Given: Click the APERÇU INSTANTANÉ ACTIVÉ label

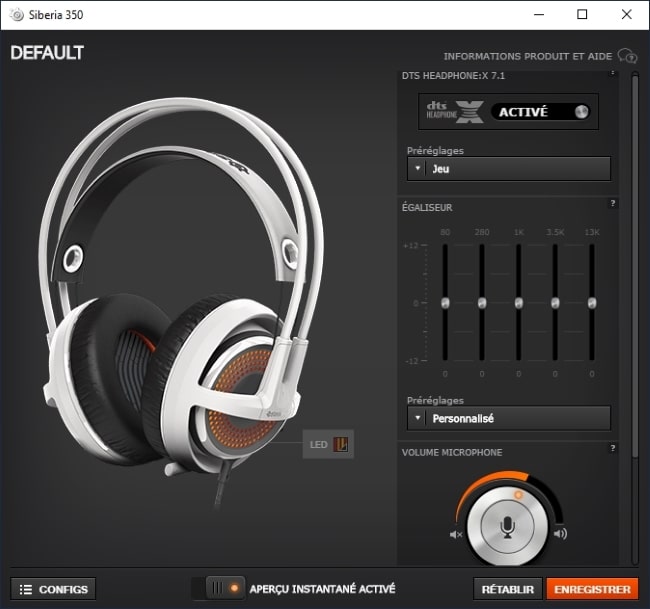Looking at the screenshot, I should (322, 589).
